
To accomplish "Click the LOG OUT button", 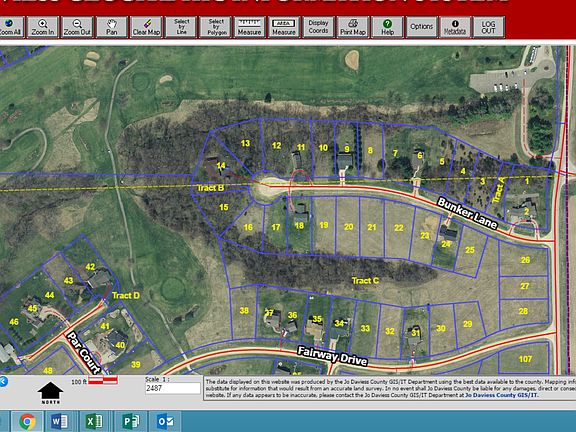I will tap(488, 27).
